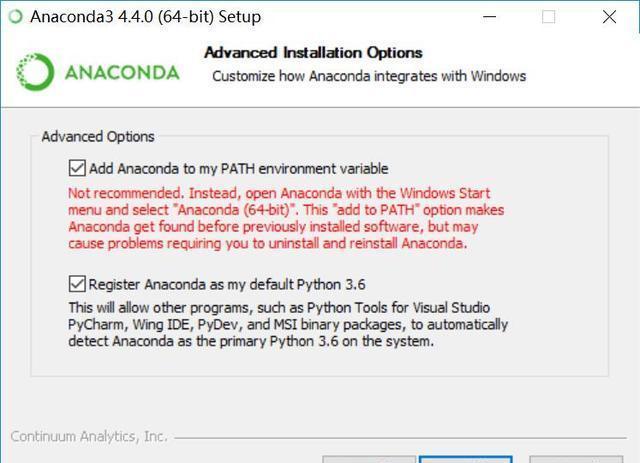Click the Anaconda icon in the title bar
The height and width of the screenshot is (463, 640).
pyautogui.click(x=15, y=17)
